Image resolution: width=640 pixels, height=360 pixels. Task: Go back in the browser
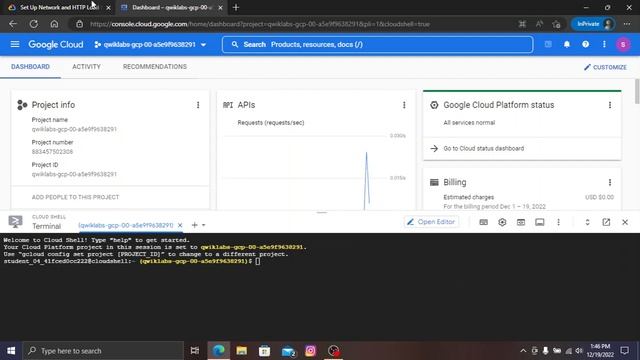tap(13, 24)
